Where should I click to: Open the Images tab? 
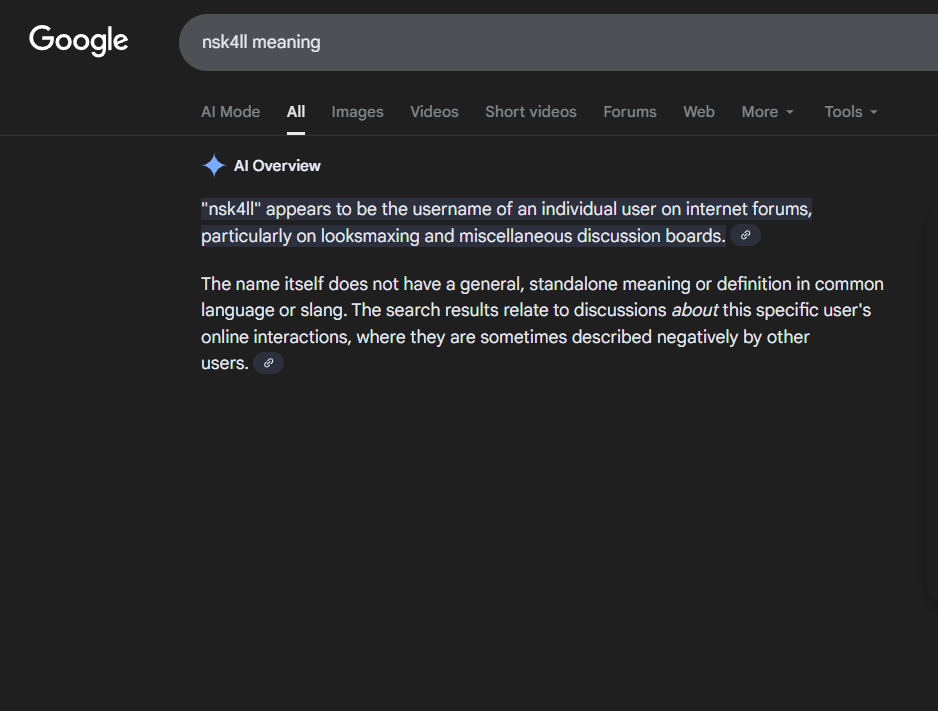(357, 112)
